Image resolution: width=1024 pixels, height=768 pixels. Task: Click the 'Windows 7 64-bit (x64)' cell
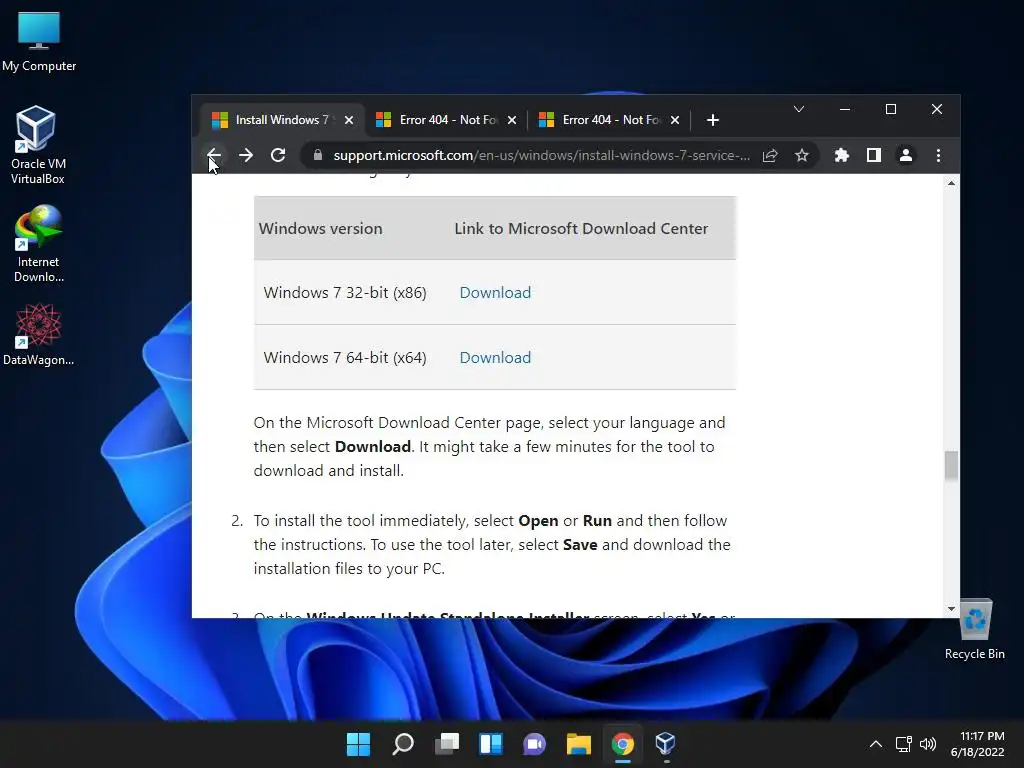point(345,358)
